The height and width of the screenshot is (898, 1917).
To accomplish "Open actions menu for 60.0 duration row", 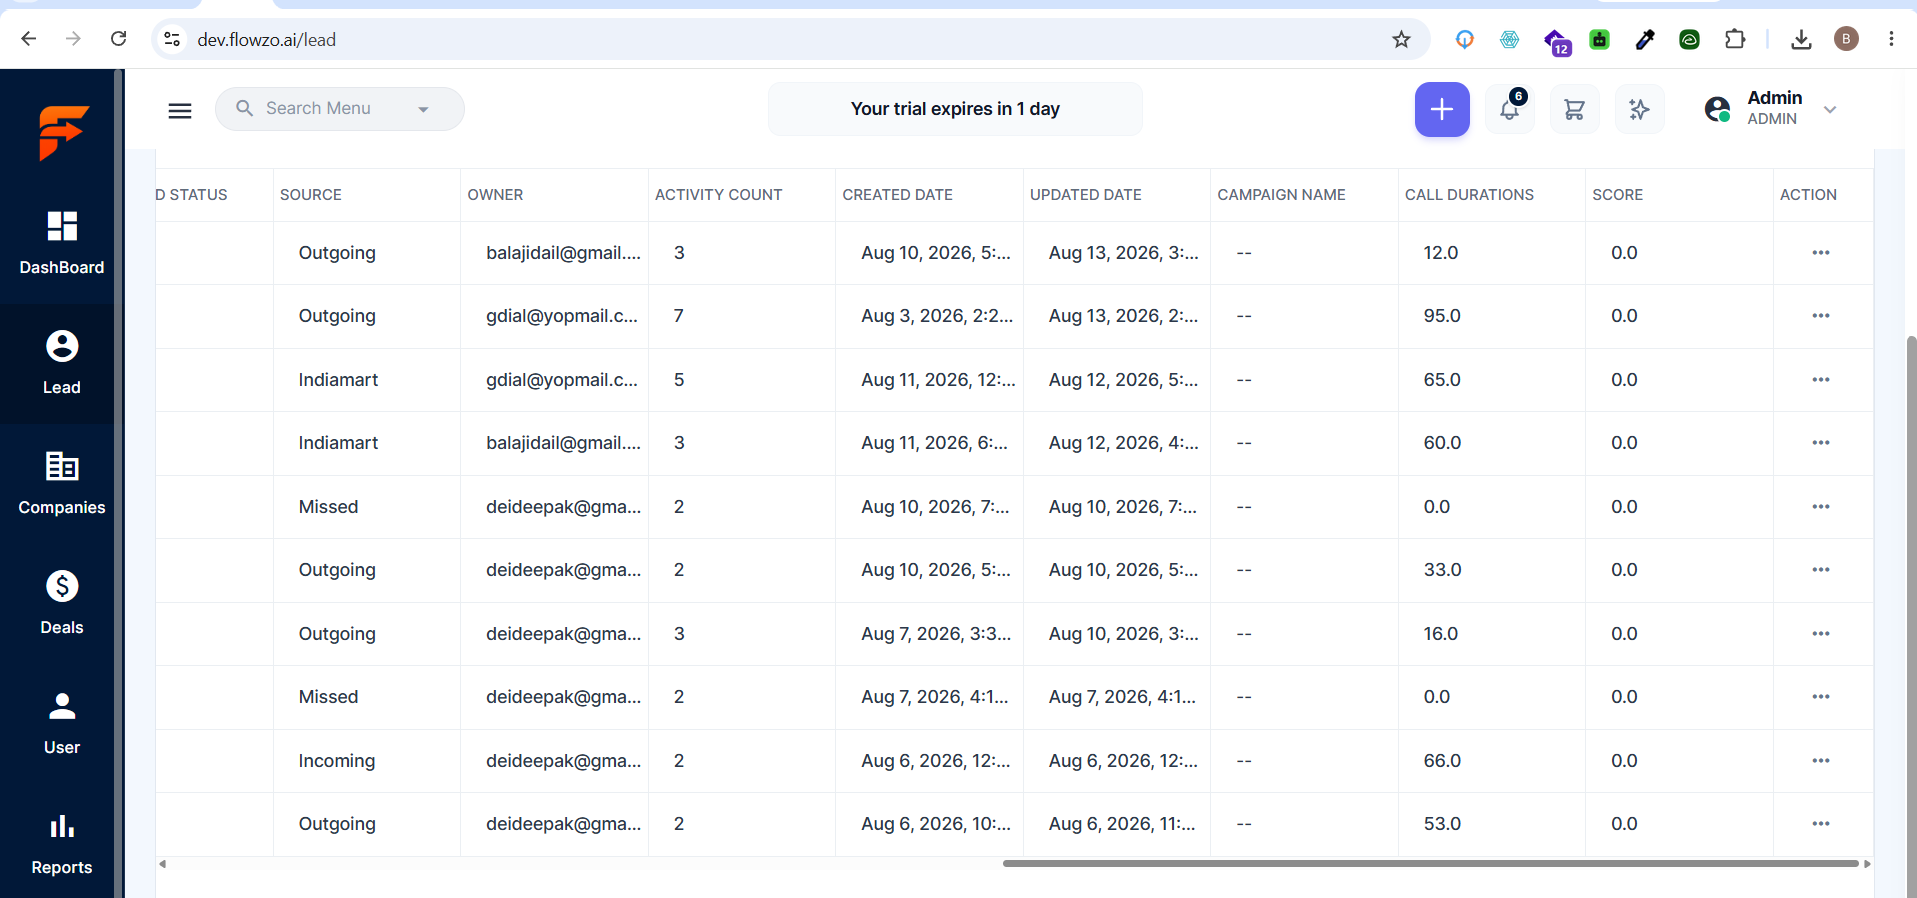I will (x=1821, y=443).
